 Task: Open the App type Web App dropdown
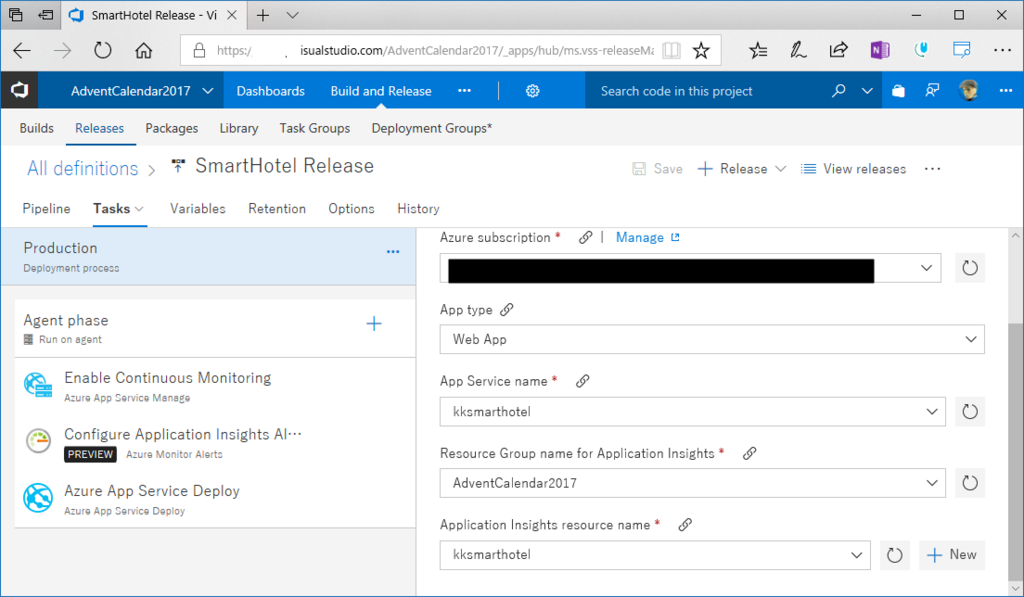[x=712, y=339]
